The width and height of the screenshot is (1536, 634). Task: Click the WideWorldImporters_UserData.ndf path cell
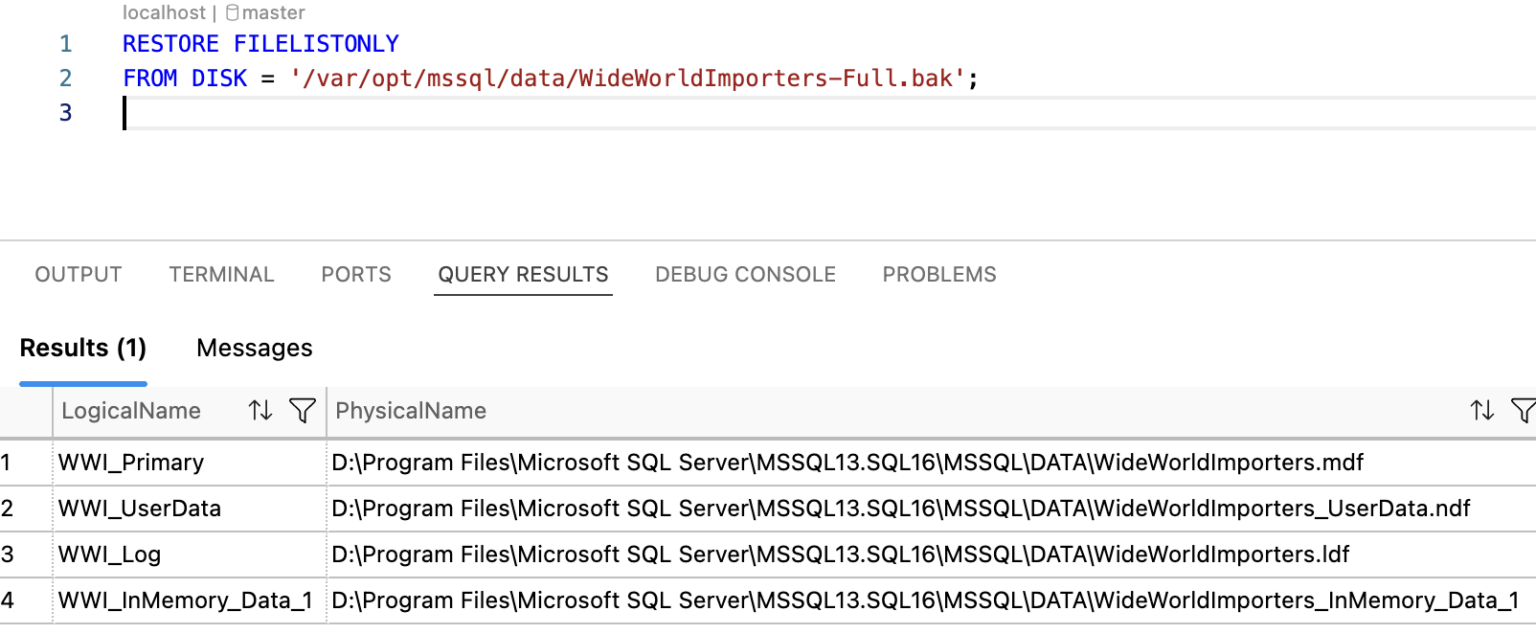931,508
